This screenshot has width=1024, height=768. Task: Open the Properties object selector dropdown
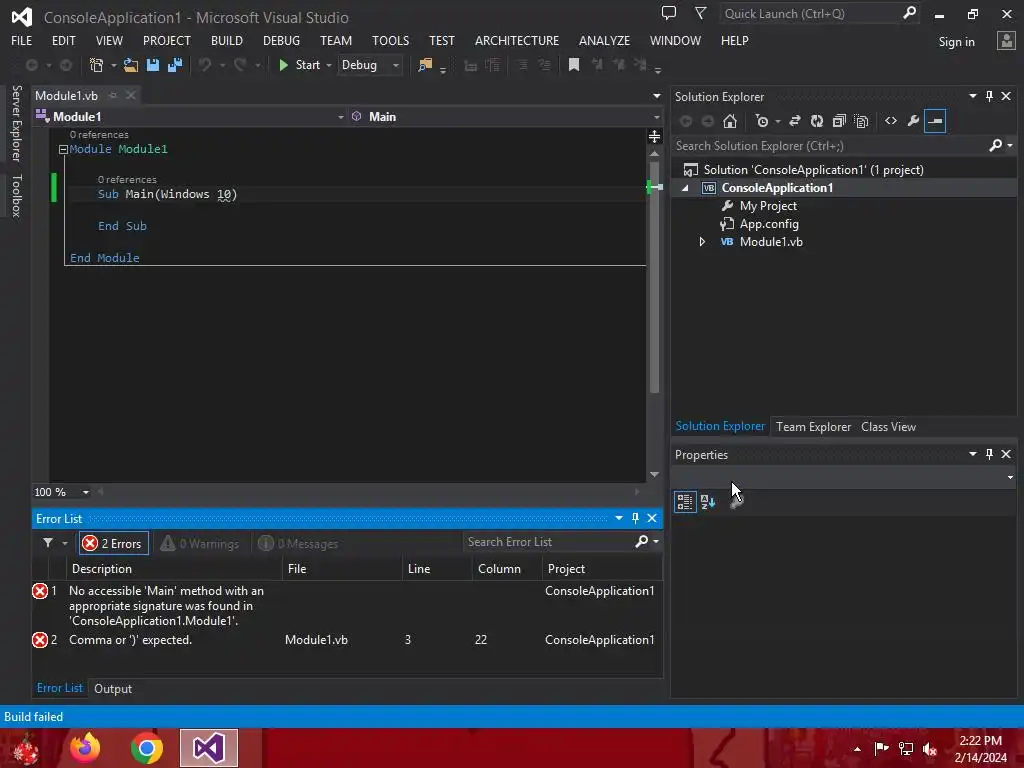(x=1010, y=477)
